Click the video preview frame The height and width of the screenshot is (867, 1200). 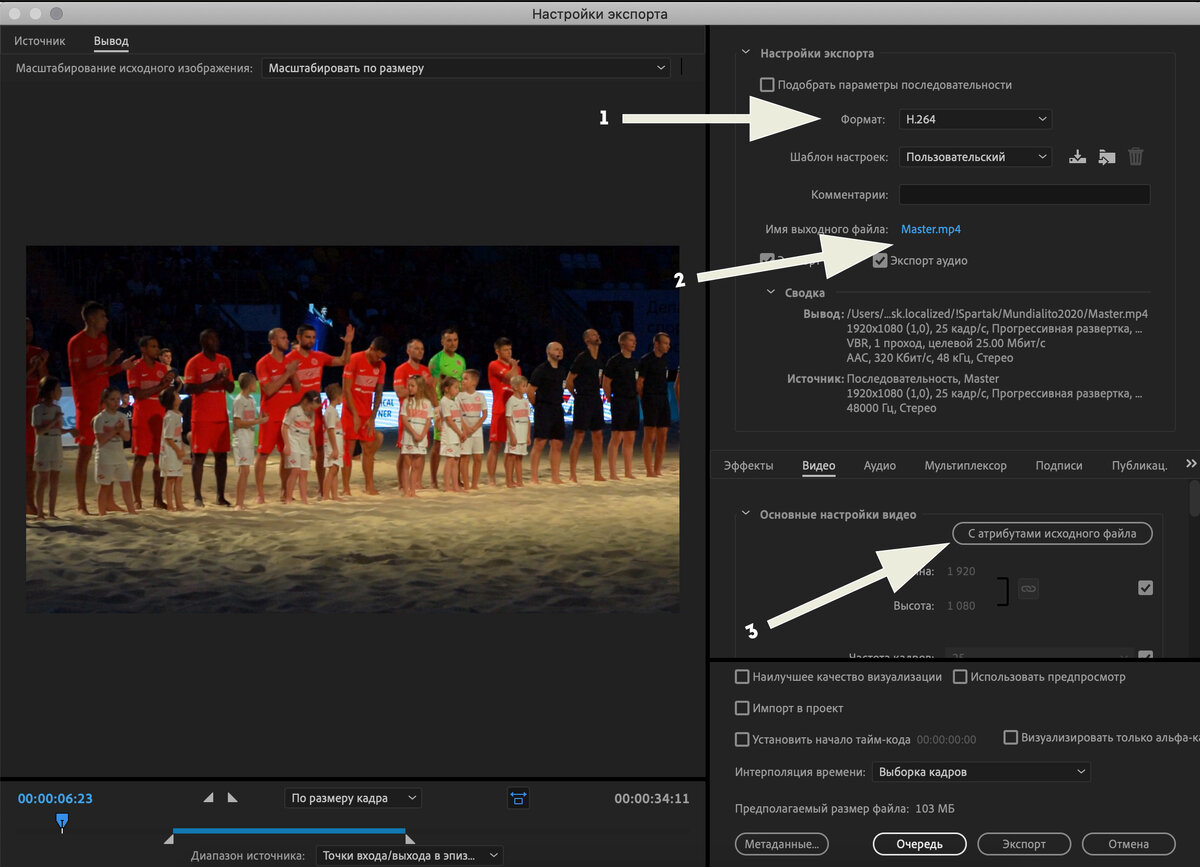click(x=352, y=429)
